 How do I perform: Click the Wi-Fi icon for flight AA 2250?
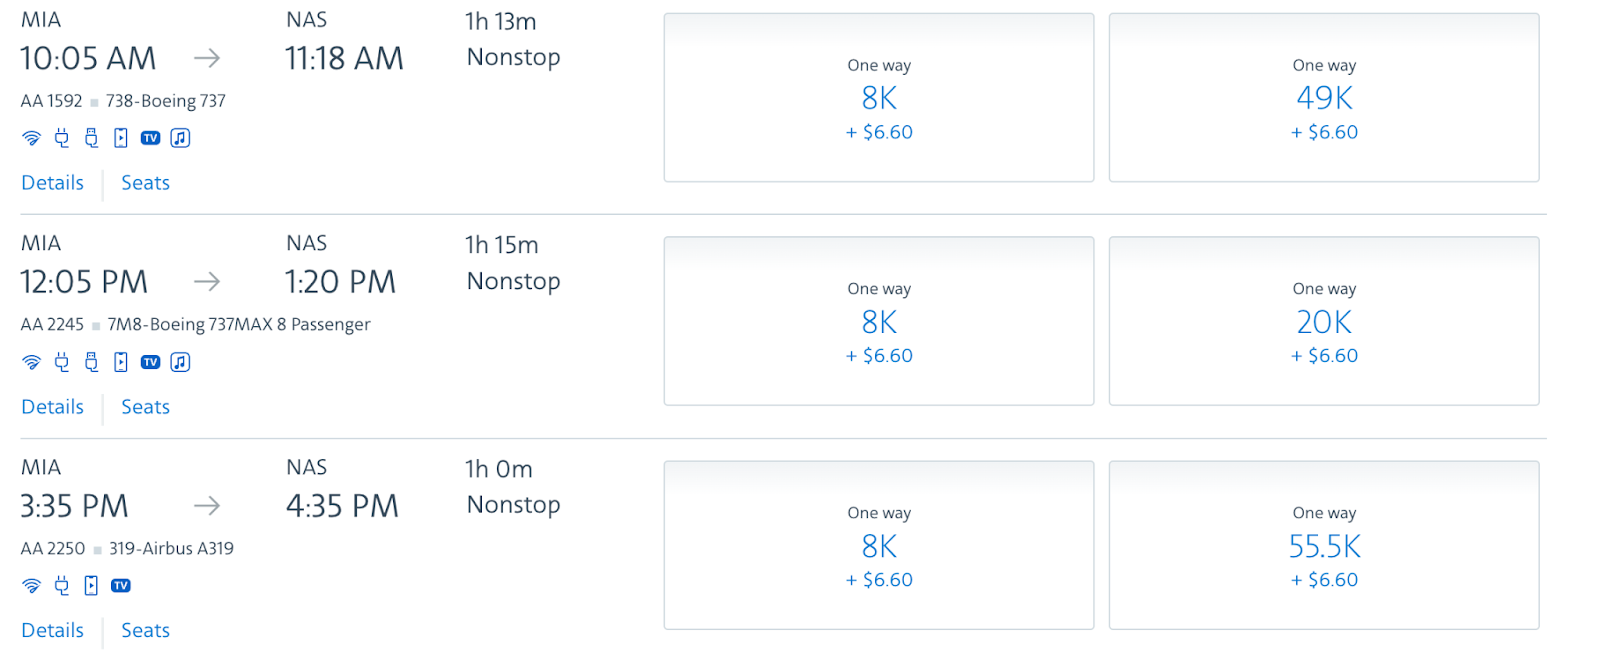32,586
